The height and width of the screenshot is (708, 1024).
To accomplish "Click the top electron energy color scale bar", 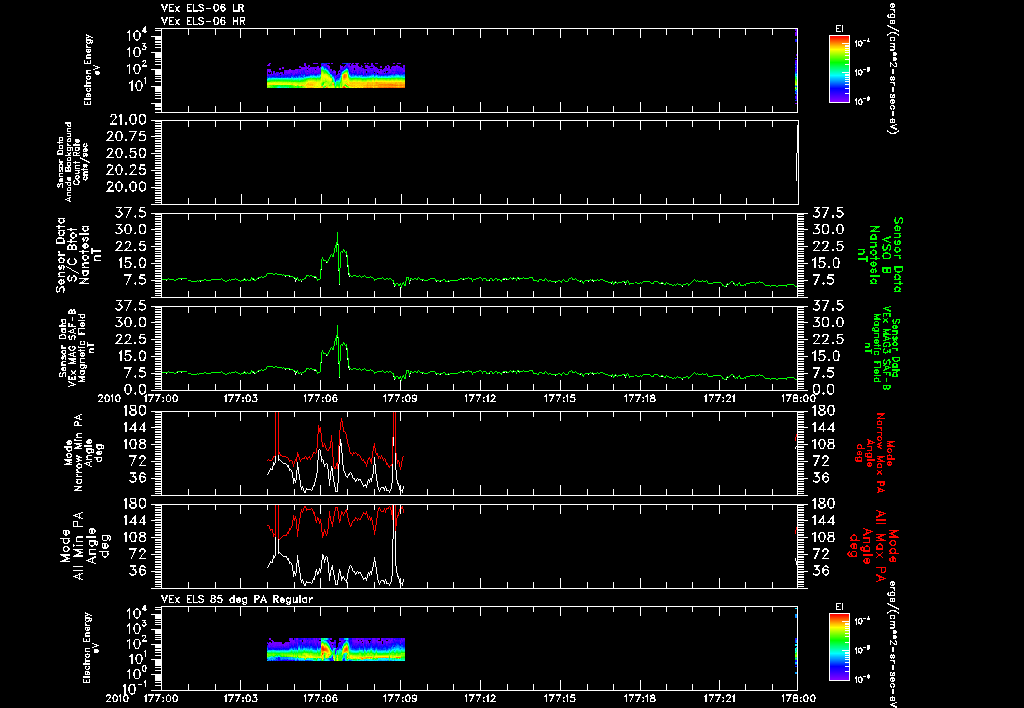I will click(839, 69).
